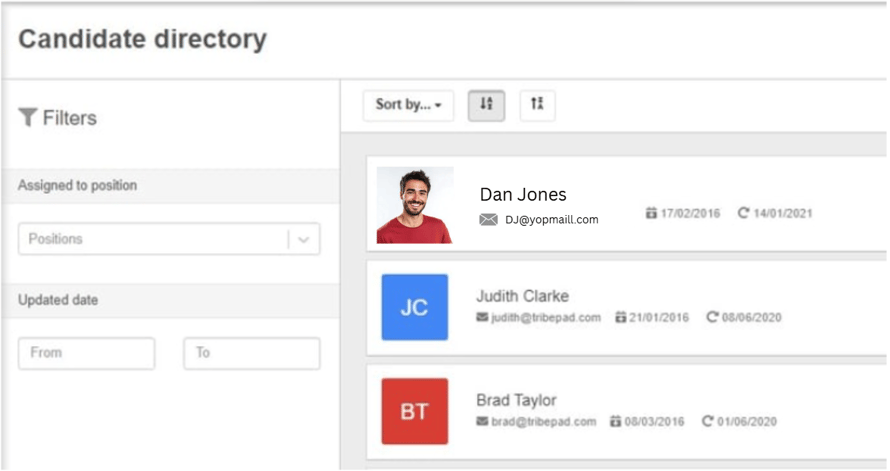The image size is (890, 471).
Task: Click the refresh icon beside 14/01/2021
Action: tap(743, 214)
